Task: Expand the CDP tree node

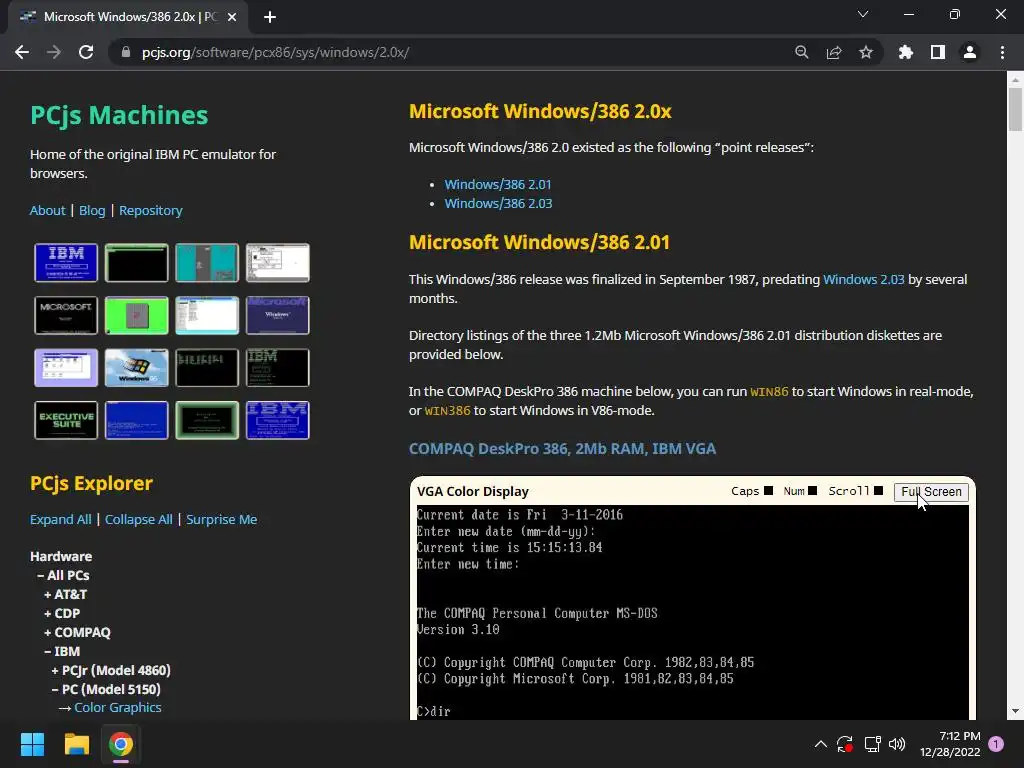Action: [x=62, y=613]
